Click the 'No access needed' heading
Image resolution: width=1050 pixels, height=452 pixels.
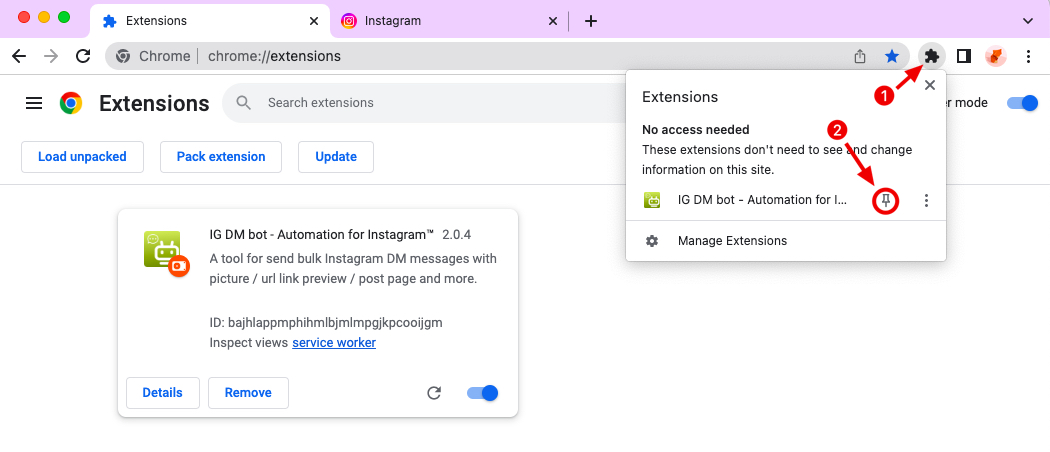(x=696, y=129)
